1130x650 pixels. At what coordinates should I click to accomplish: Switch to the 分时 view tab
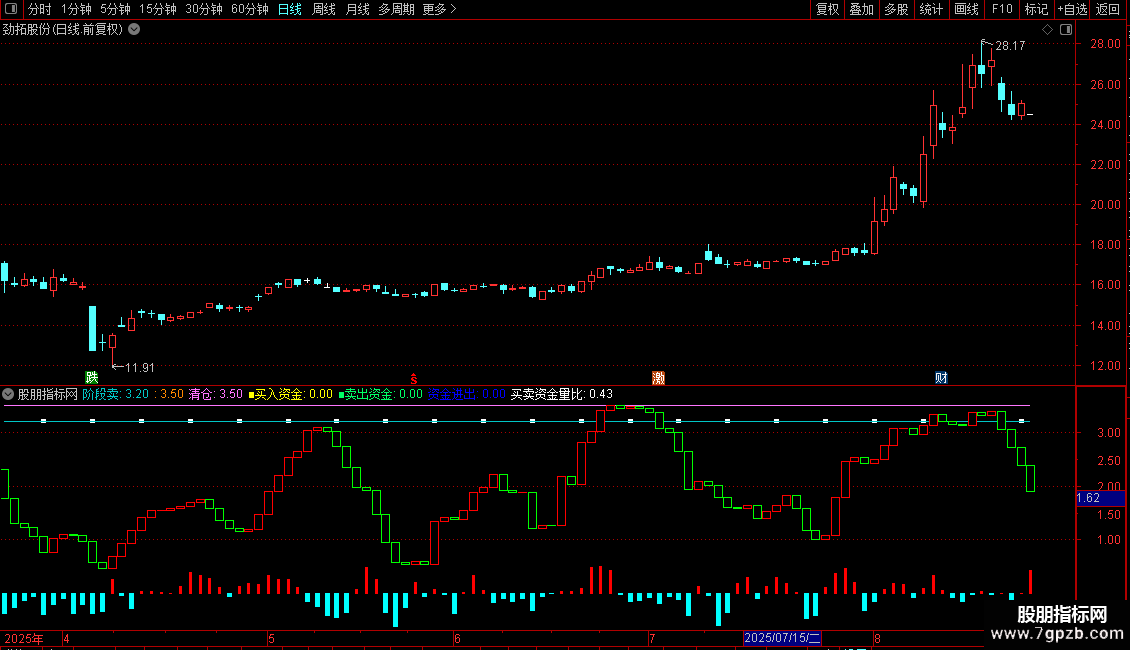40,9
